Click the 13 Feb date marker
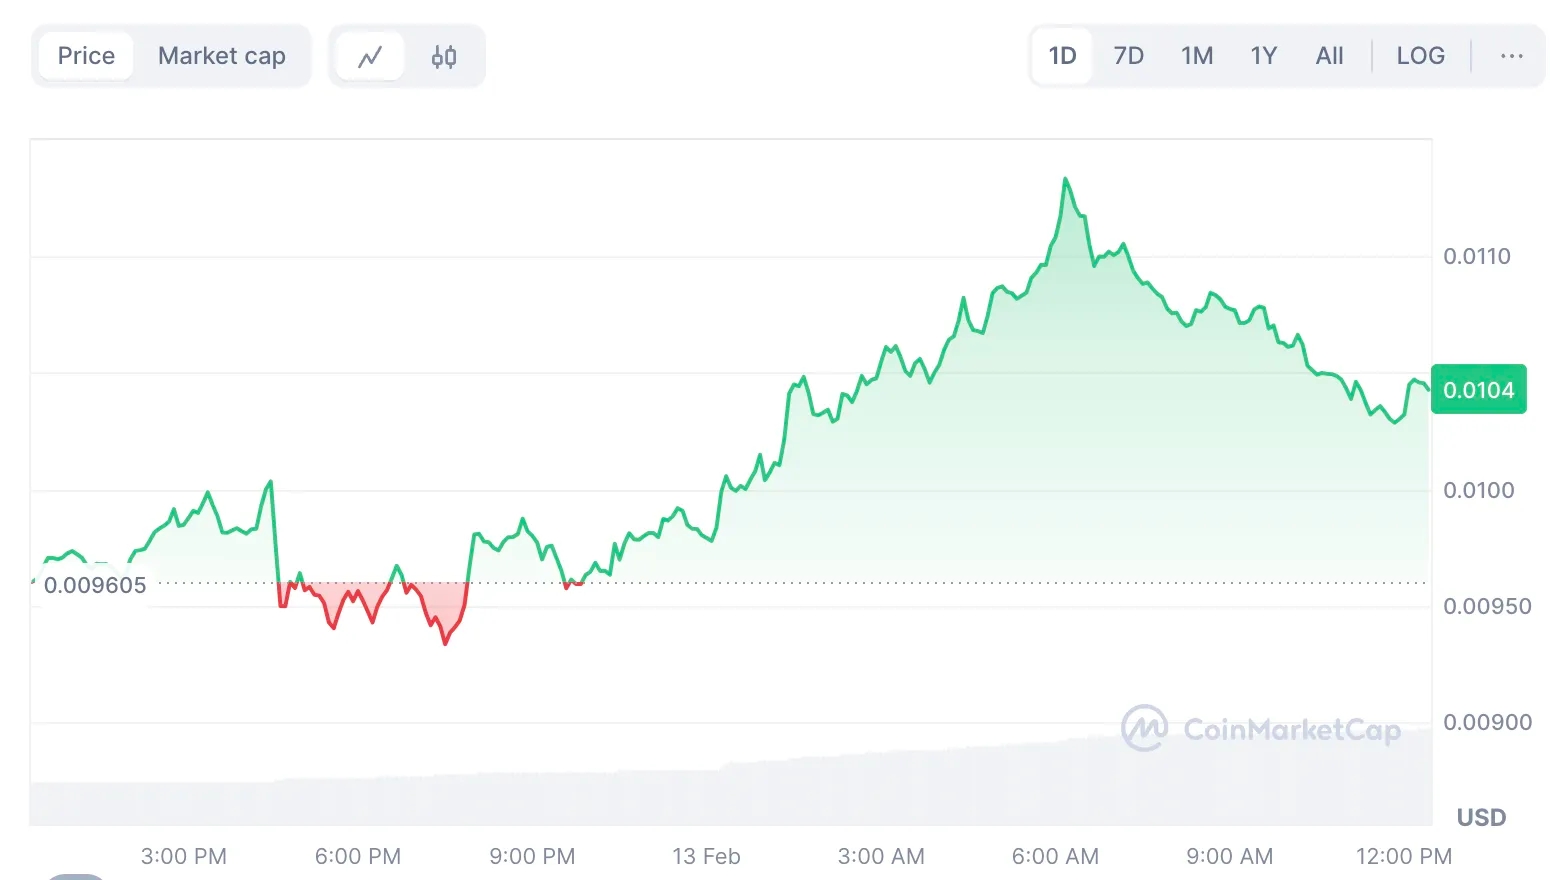This screenshot has width=1550, height=880. tap(706, 856)
